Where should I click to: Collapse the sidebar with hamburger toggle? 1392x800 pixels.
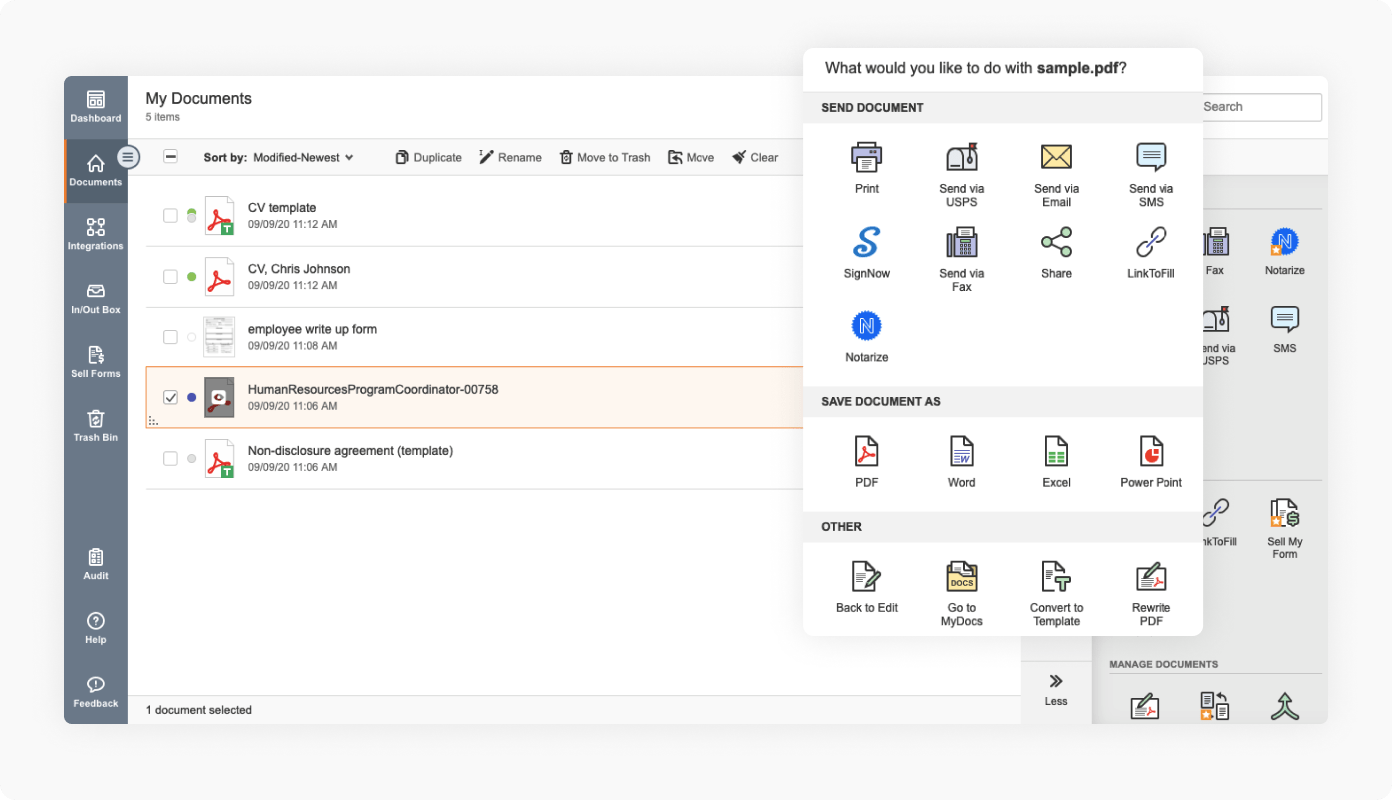pos(128,157)
